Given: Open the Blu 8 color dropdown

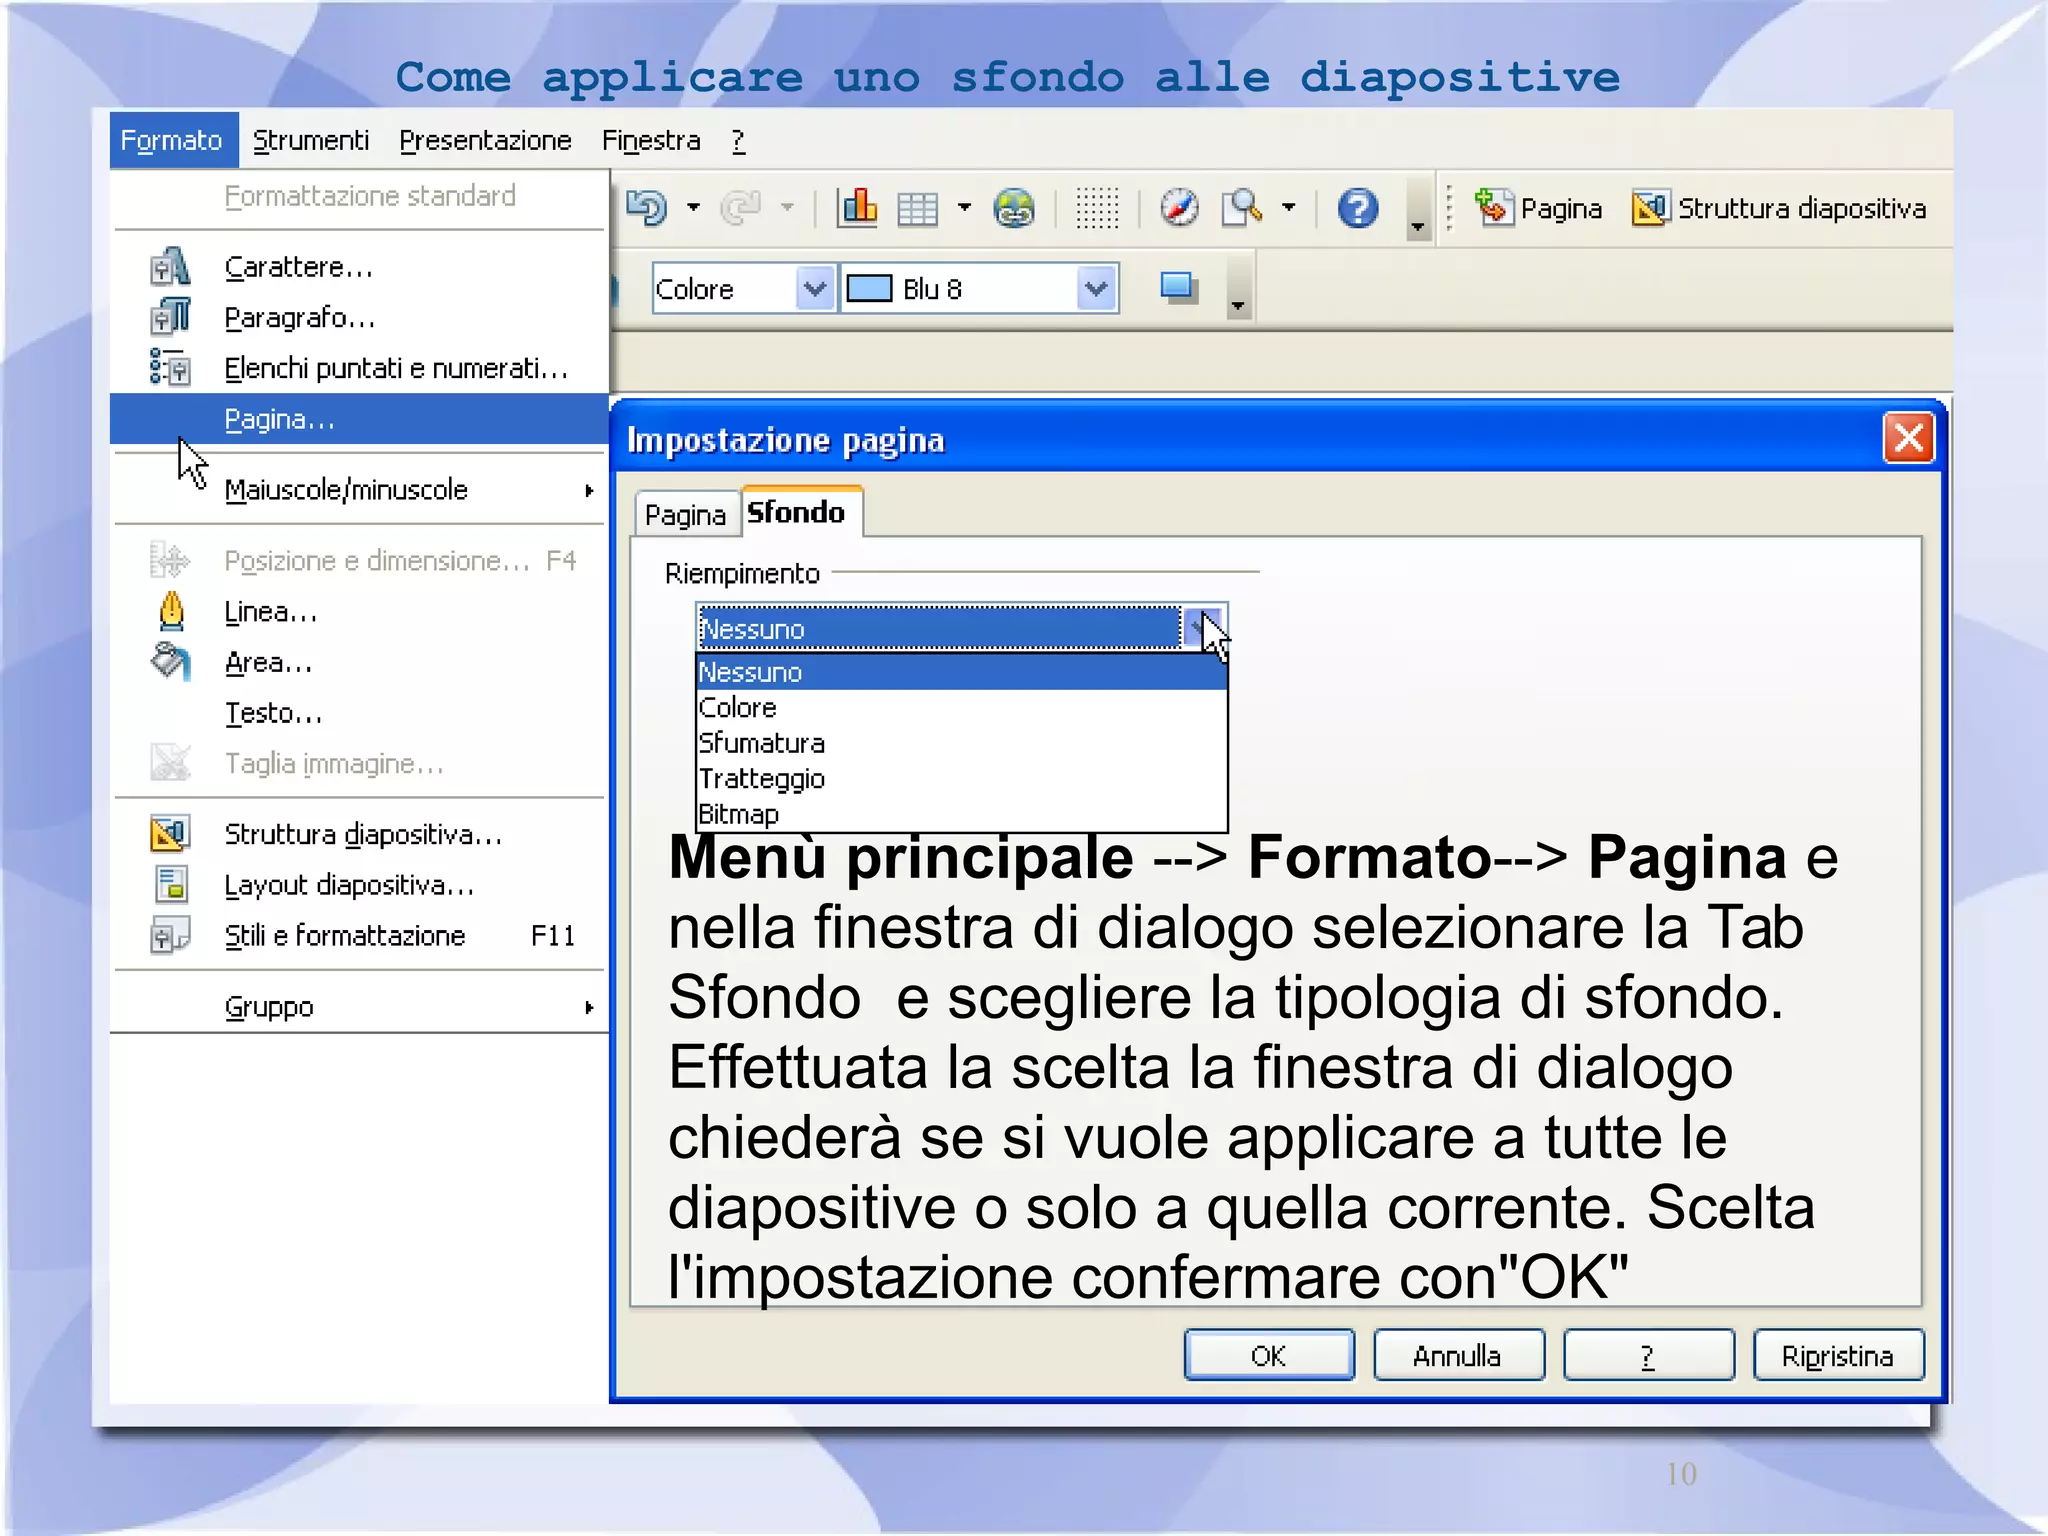Looking at the screenshot, I should 1097,289.
